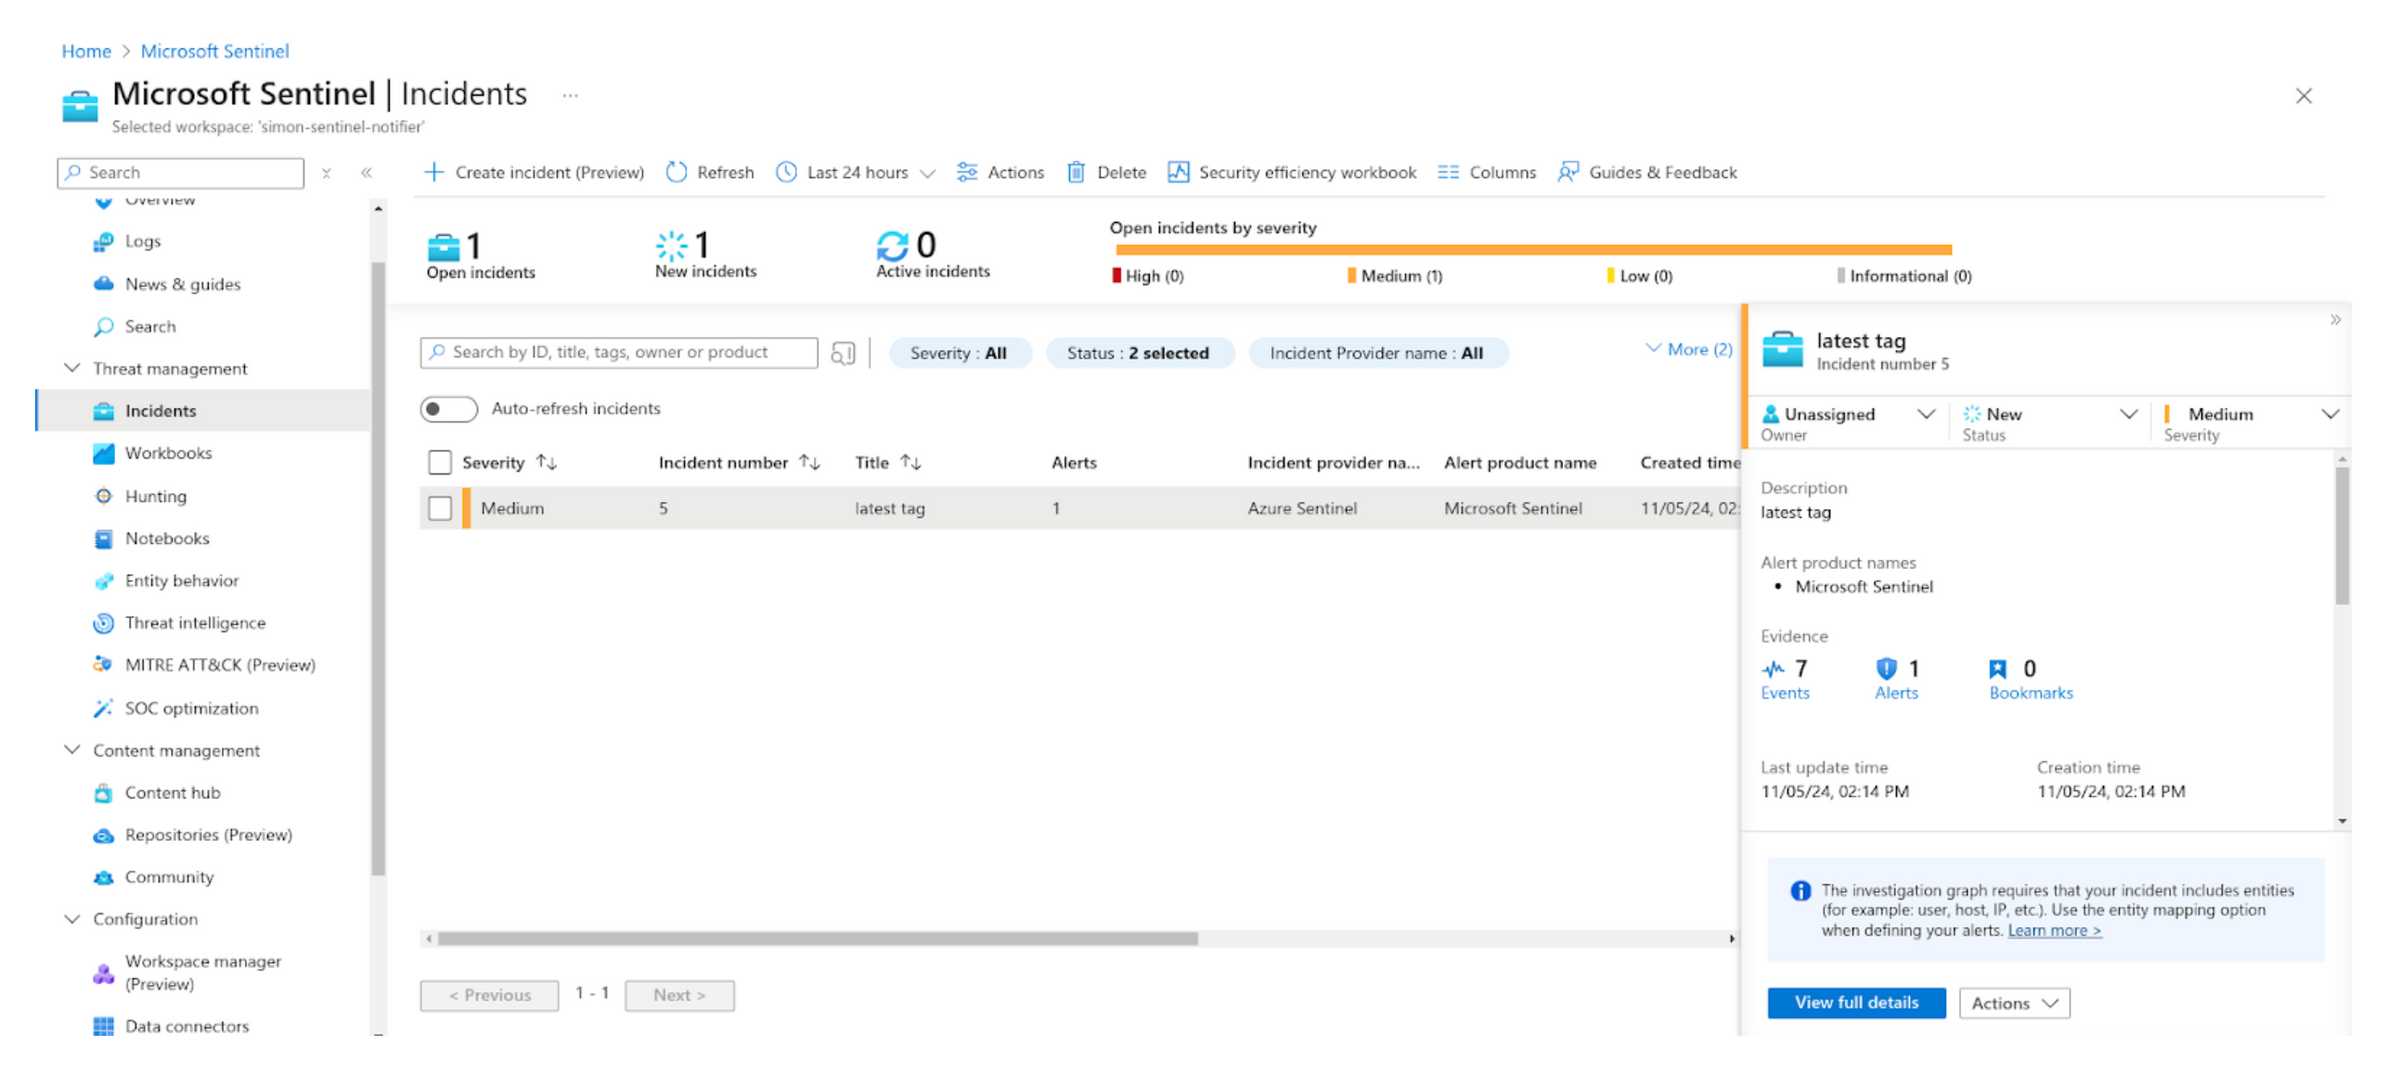Open the Actions dropdown beside View full details
The image size is (2400, 1073).
coord(2014,1003)
